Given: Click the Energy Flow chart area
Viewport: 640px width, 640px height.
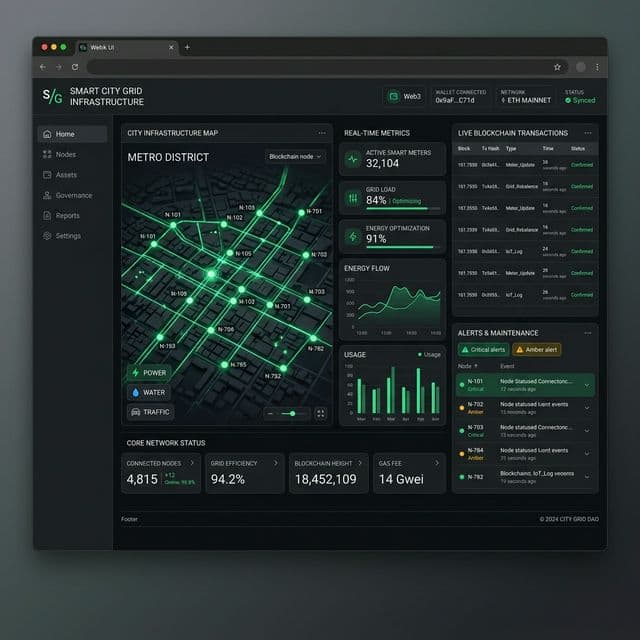Looking at the screenshot, I should [397, 304].
